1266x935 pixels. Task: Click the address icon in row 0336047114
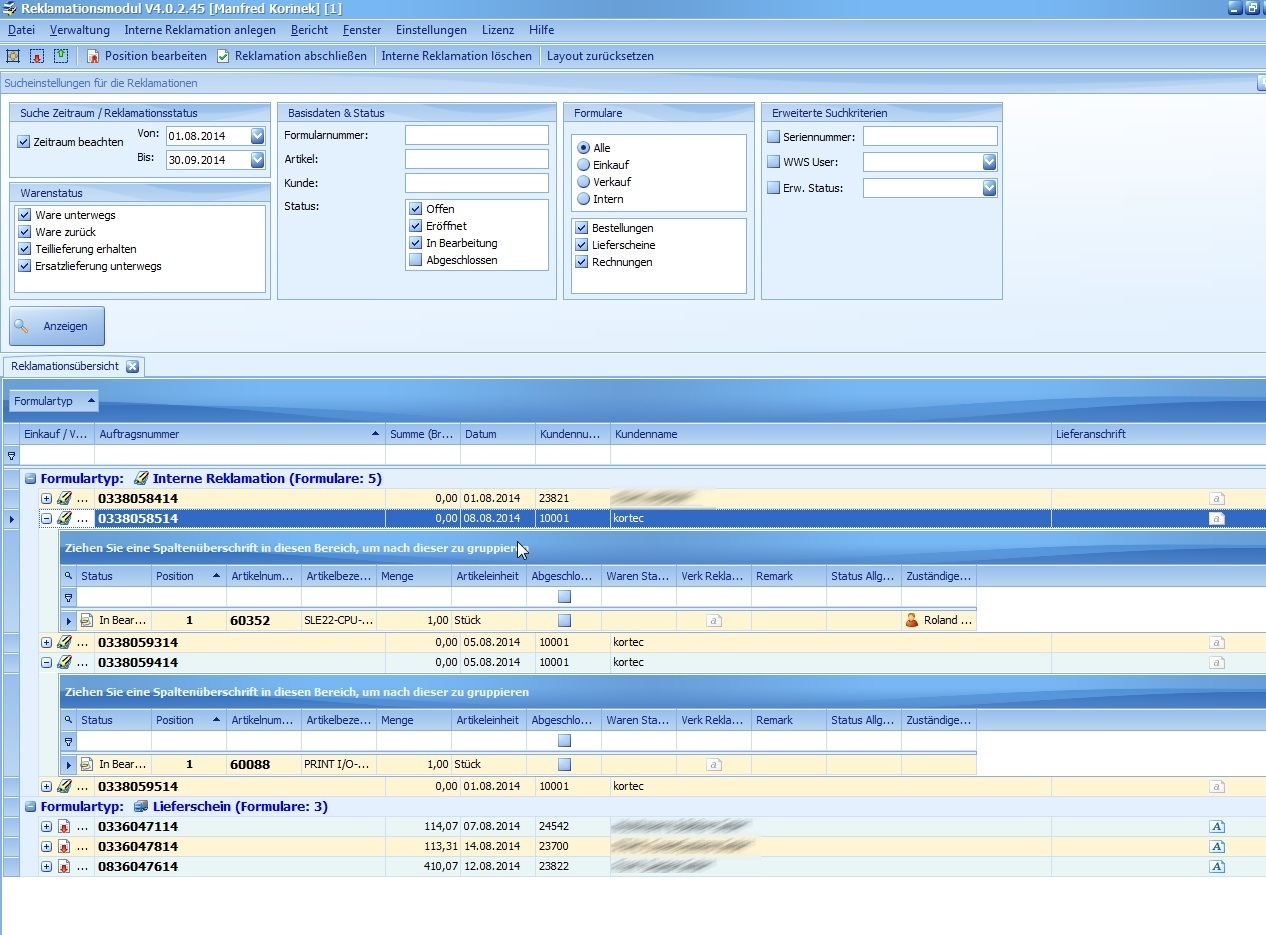point(1217,826)
